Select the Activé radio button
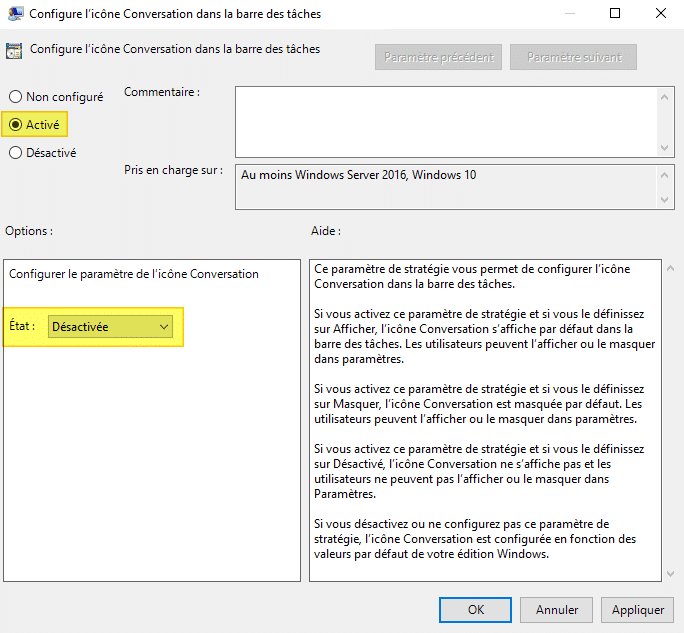The image size is (684, 633). [34, 125]
